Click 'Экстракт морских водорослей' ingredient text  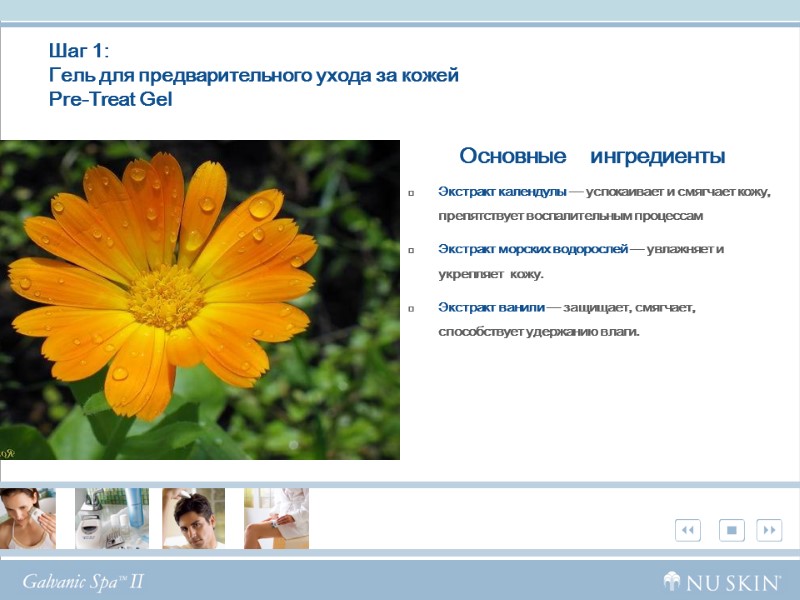pyautogui.click(x=533, y=249)
